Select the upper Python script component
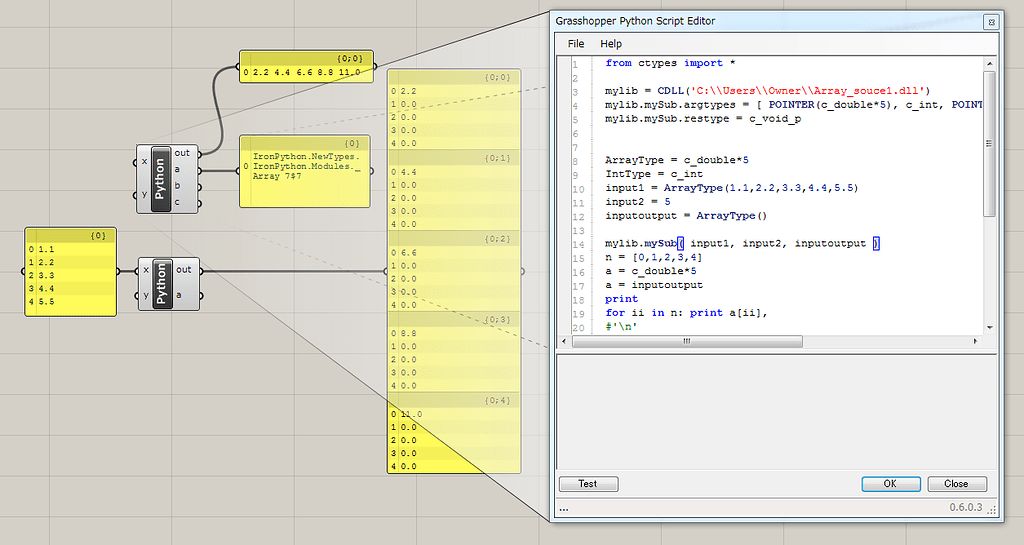The image size is (1024, 545). click(x=160, y=179)
